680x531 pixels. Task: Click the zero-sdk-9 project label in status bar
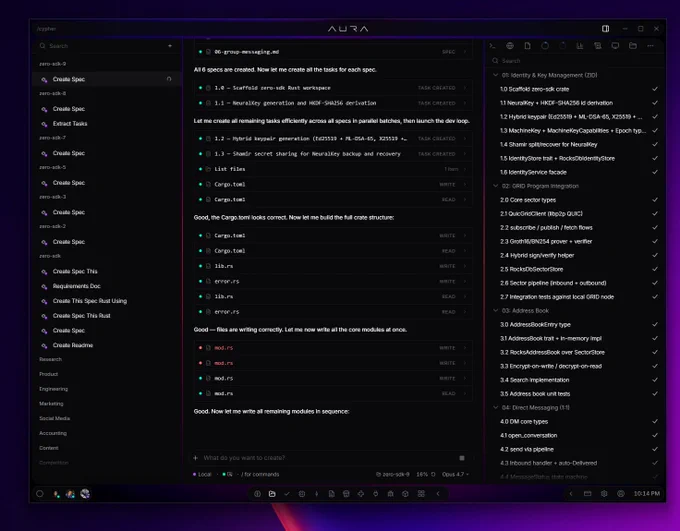coord(392,474)
